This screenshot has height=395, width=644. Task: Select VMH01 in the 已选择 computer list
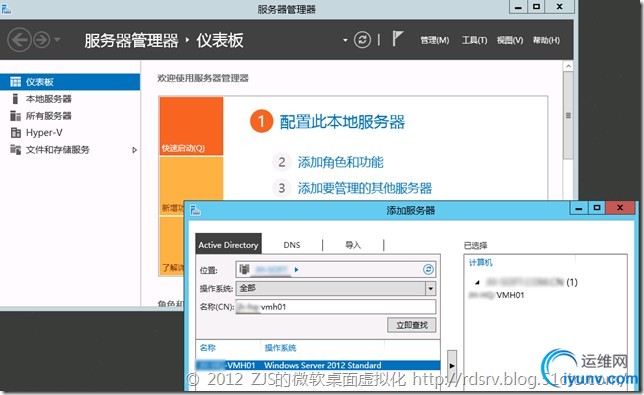[497, 295]
